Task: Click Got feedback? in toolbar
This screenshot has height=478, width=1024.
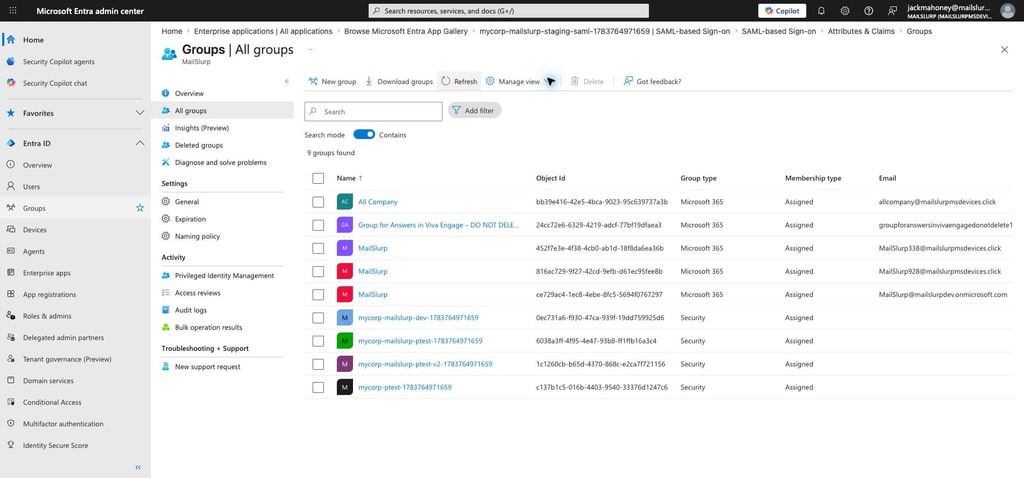Action: 652,82
